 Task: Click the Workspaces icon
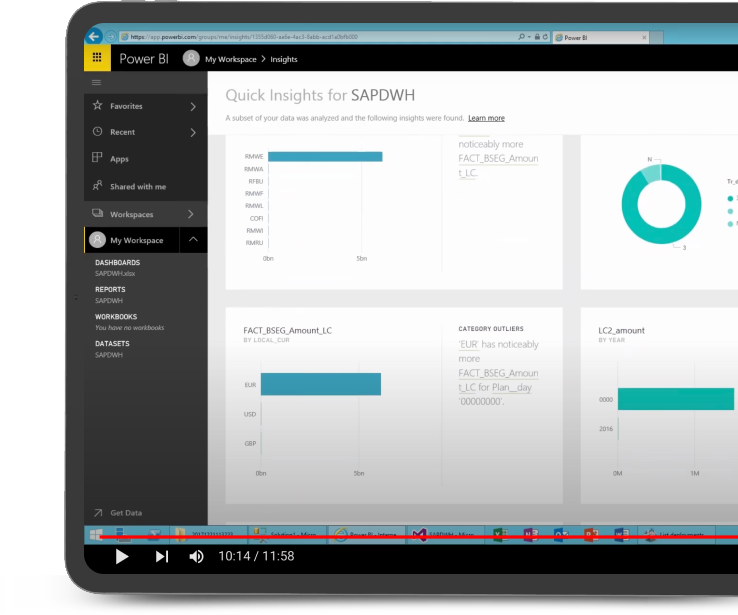tap(97, 213)
